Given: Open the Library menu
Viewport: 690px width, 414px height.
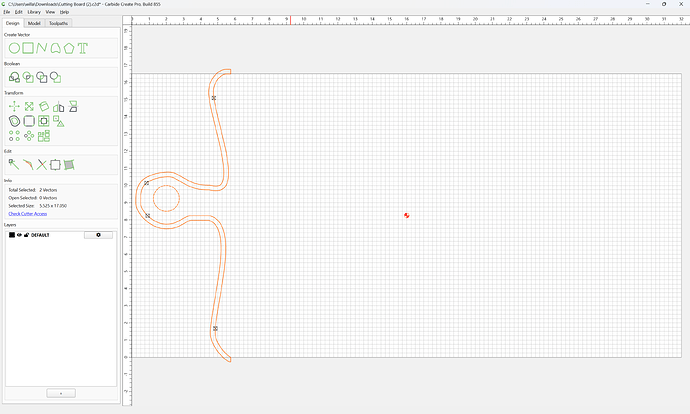Looking at the screenshot, I should coord(34,12).
